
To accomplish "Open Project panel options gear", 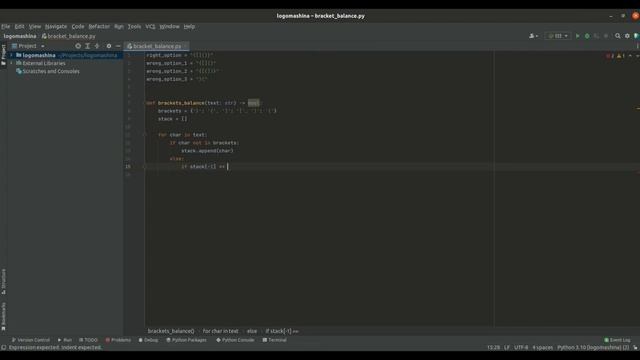I will pyautogui.click(x=109, y=46).
